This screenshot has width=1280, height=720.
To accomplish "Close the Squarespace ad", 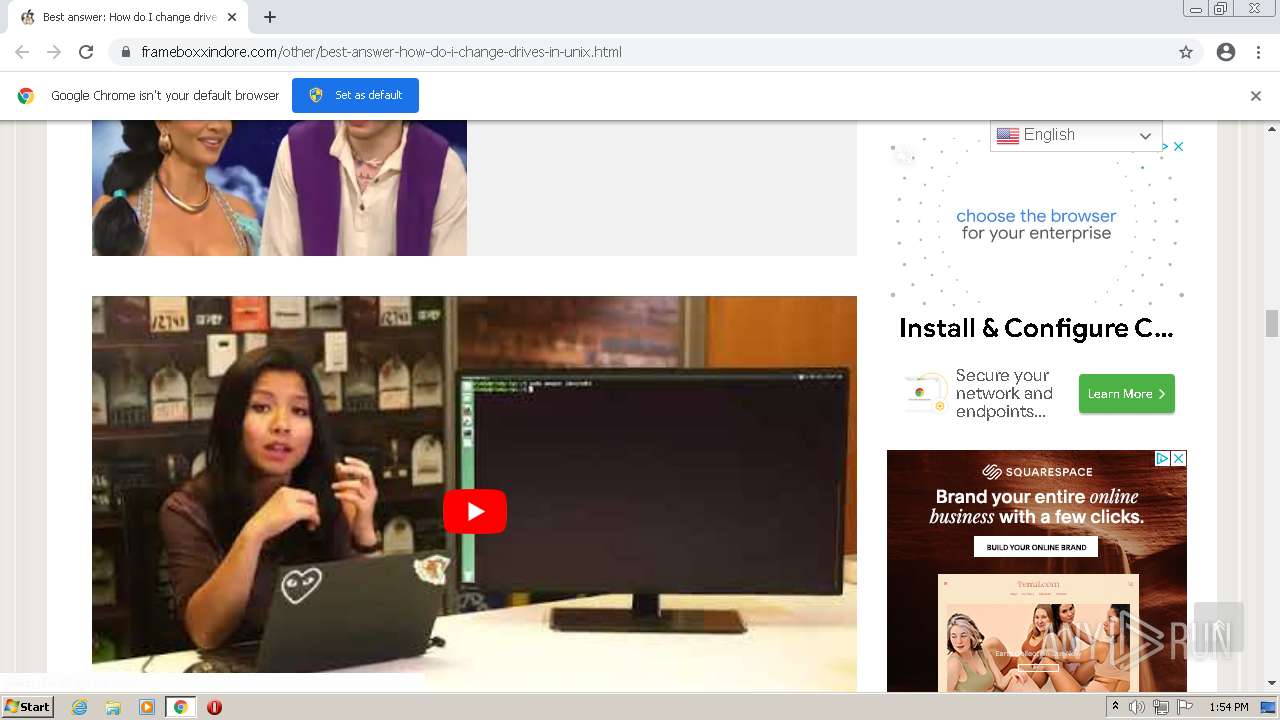I will (x=1179, y=458).
